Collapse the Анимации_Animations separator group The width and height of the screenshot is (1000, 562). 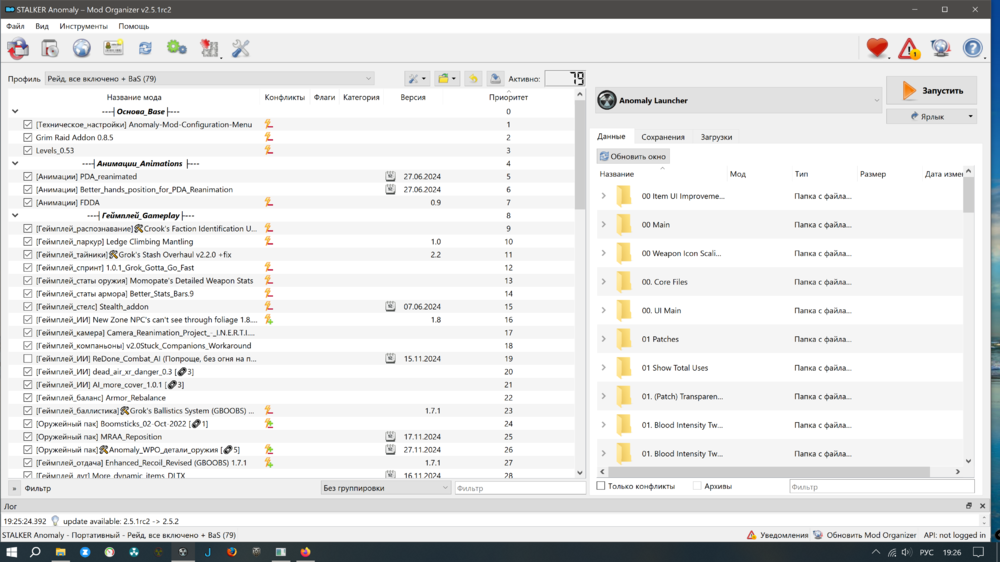point(14,163)
